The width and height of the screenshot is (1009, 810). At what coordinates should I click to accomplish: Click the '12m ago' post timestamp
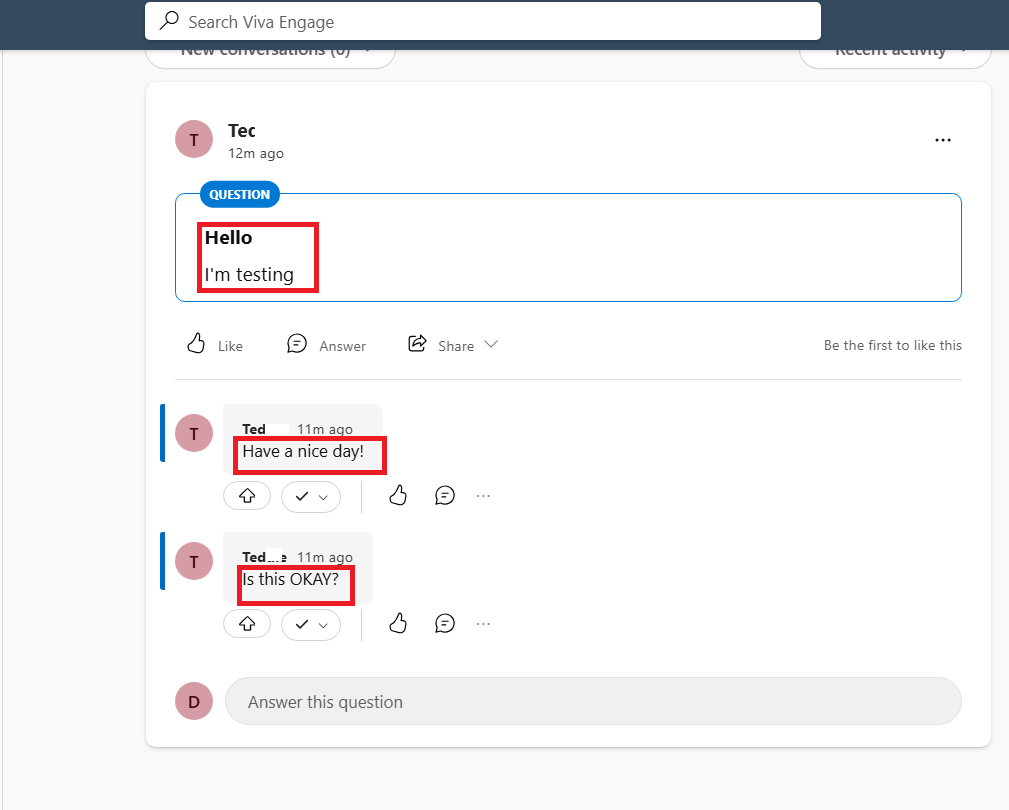[x=255, y=153]
